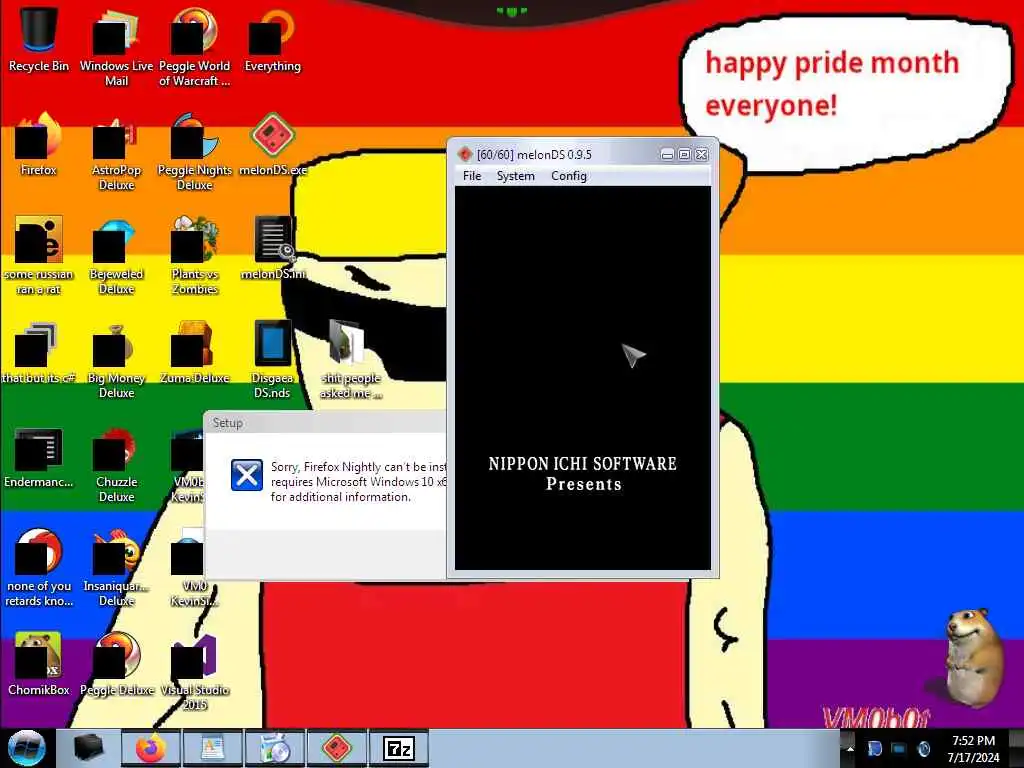The width and height of the screenshot is (1024, 768).
Task: Open the System menu in melonDS
Action: point(515,176)
